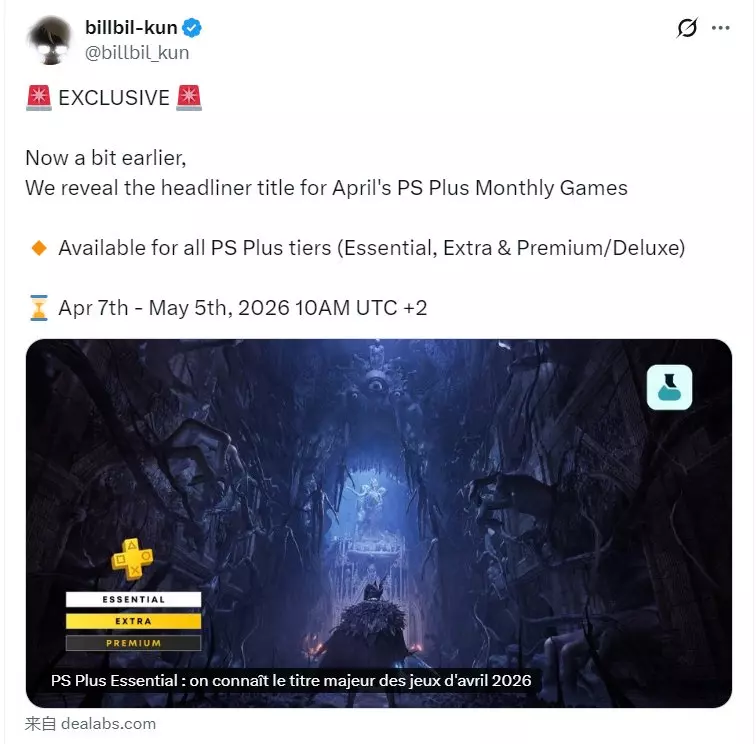Click the Dealabs flask logo icon
The width and height of the screenshot is (756, 744).
point(669,387)
